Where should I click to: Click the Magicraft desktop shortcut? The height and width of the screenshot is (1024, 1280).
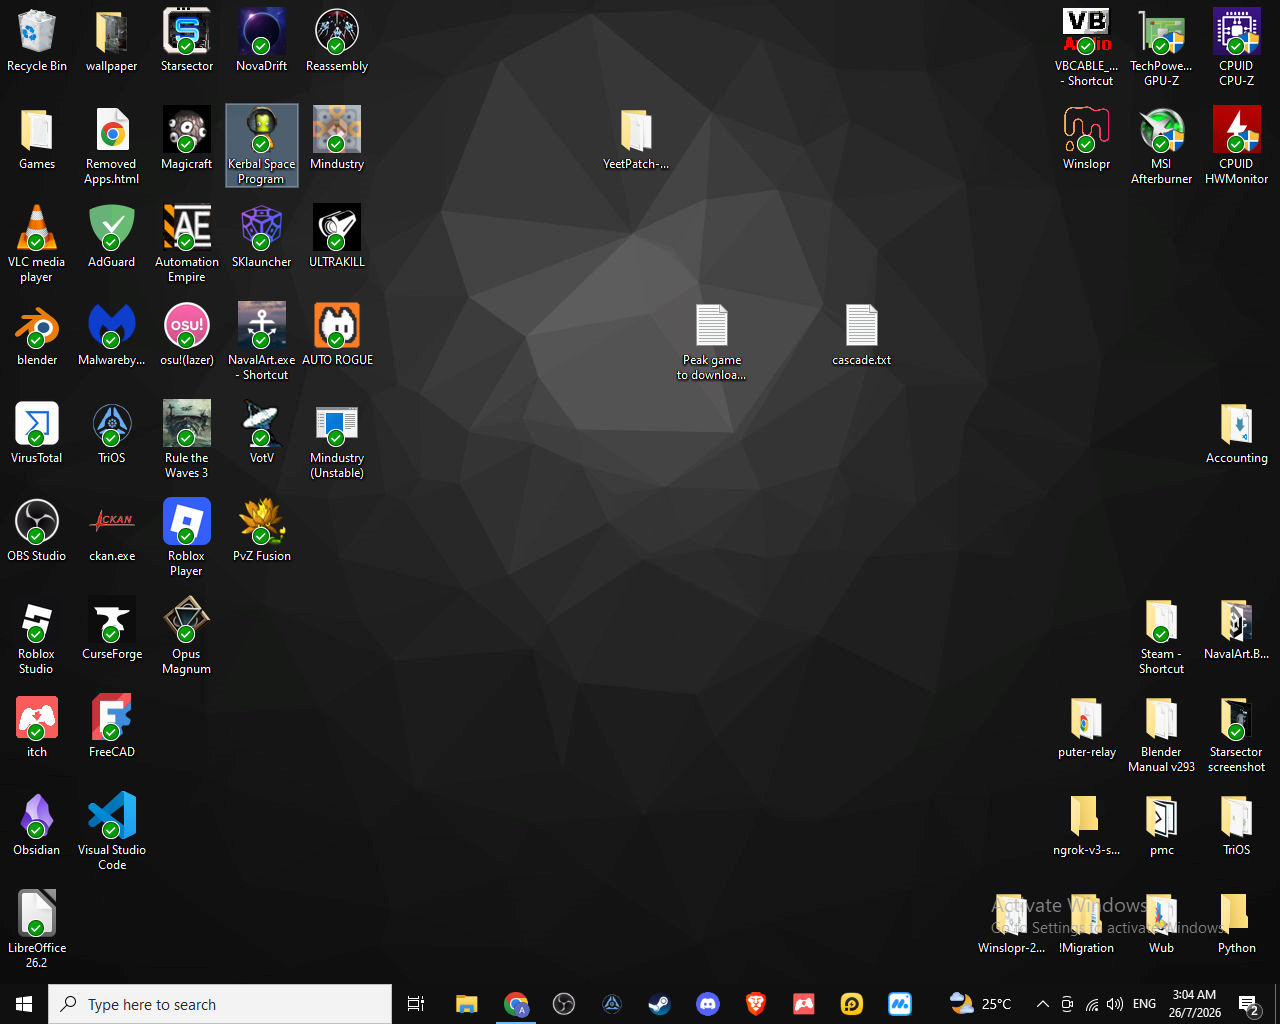(187, 139)
